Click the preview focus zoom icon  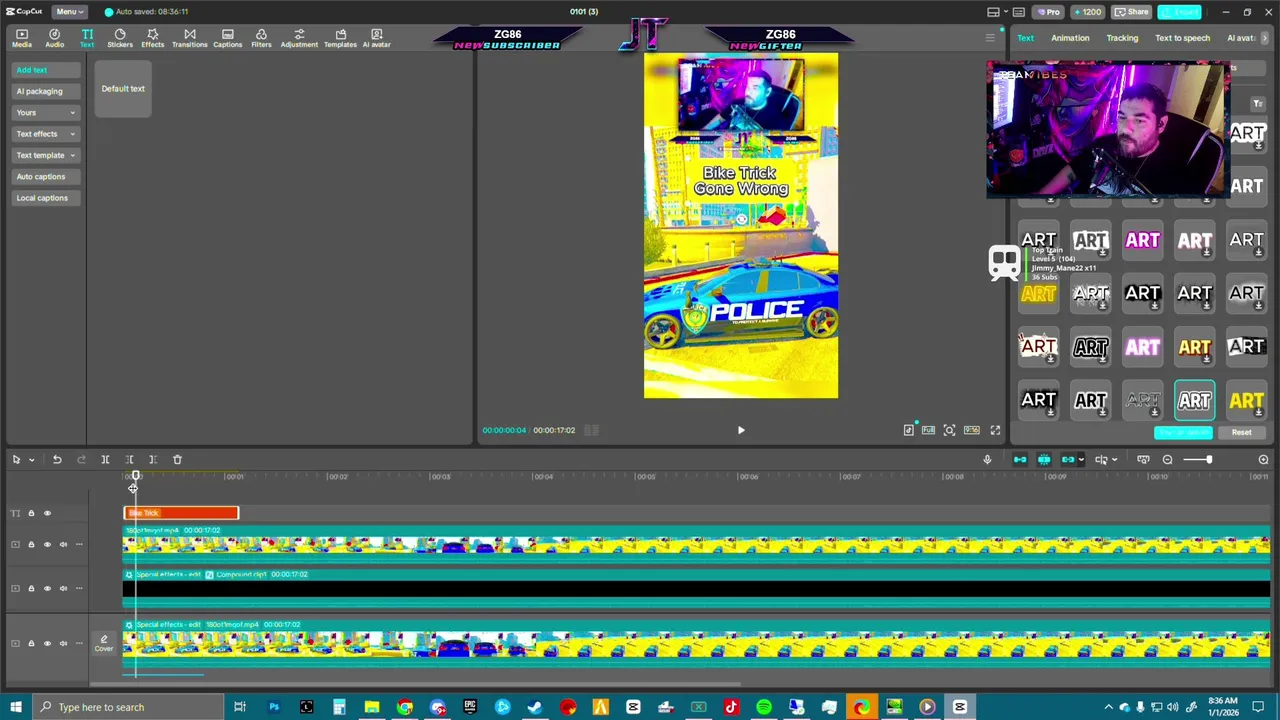[x=949, y=430]
